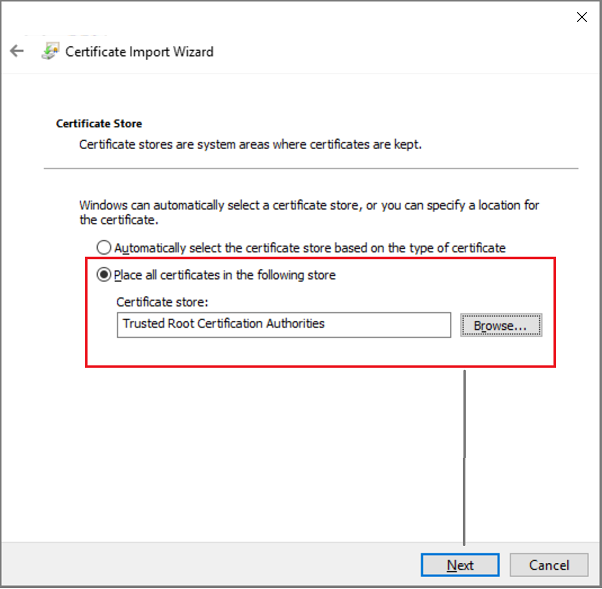
Task: Click the Certificate Import Wizard title text
Action: (x=139, y=51)
